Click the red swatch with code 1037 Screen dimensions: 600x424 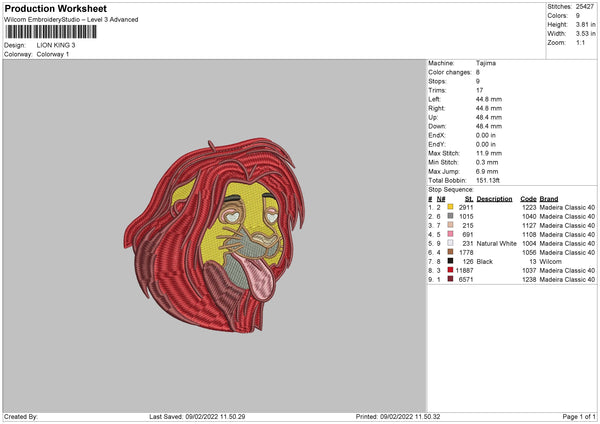coord(451,270)
